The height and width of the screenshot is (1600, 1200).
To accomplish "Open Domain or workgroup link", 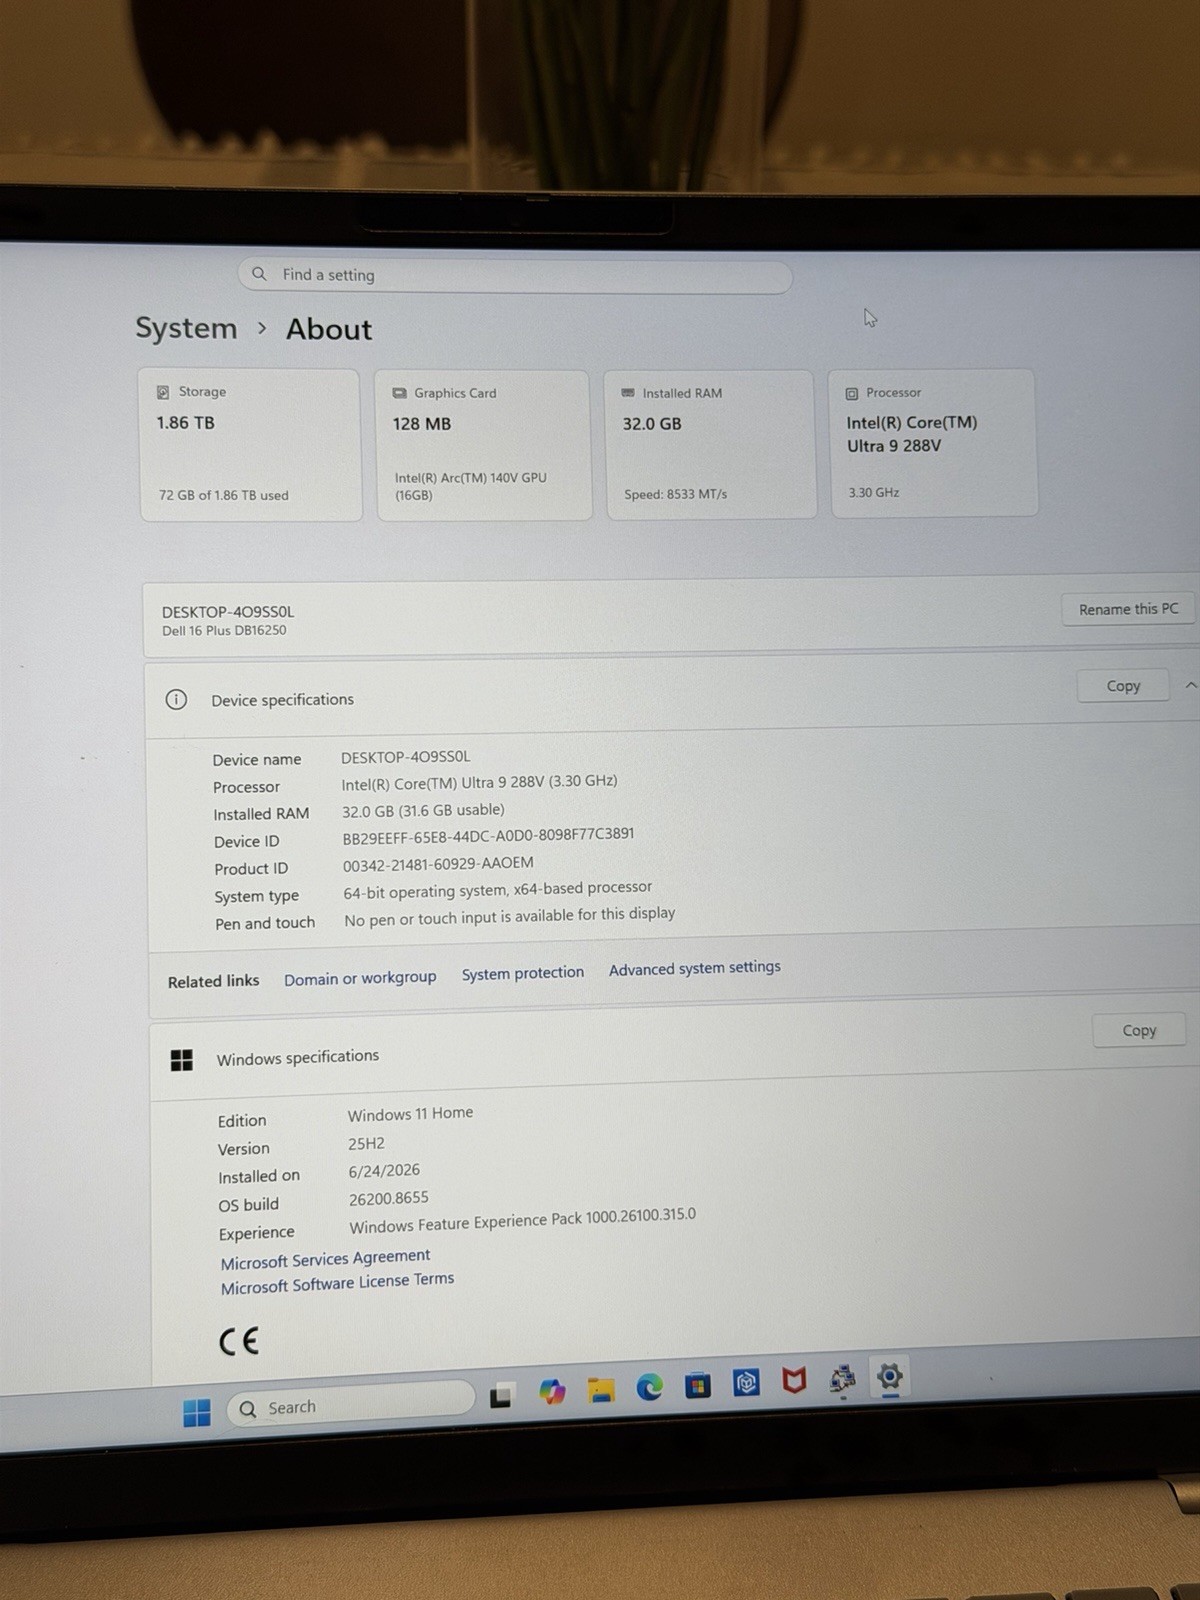I will [x=360, y=978].
